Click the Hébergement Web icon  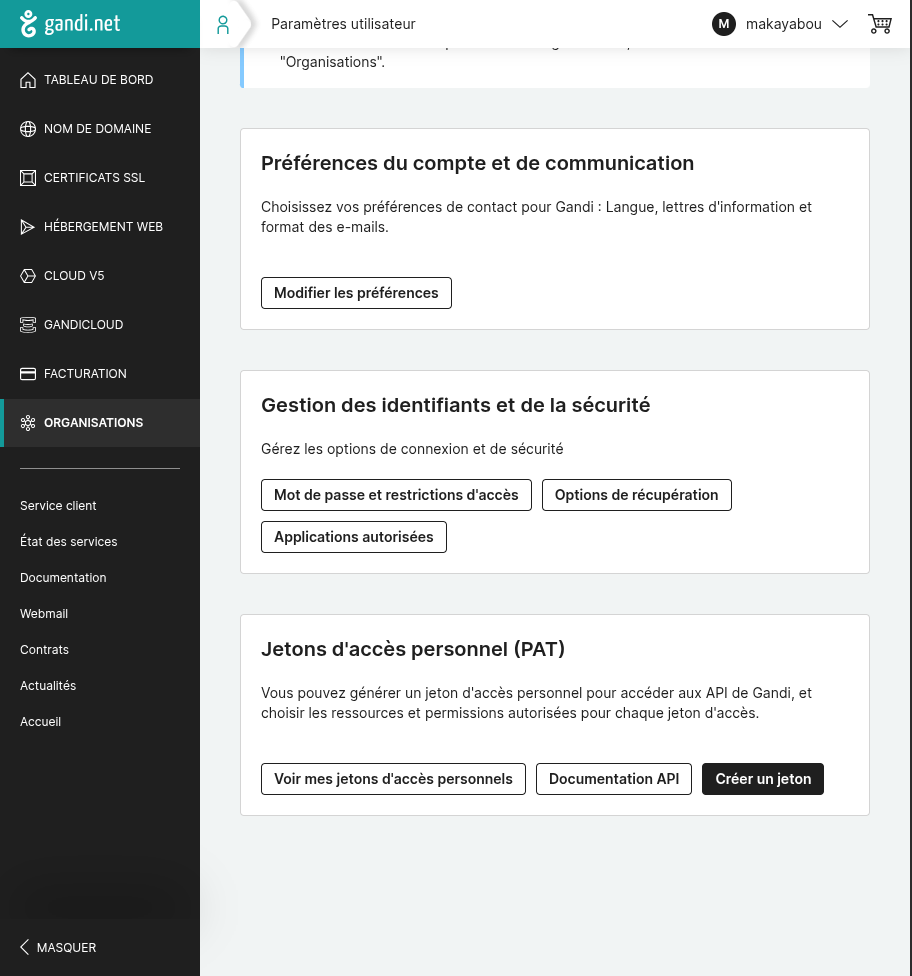28,227
